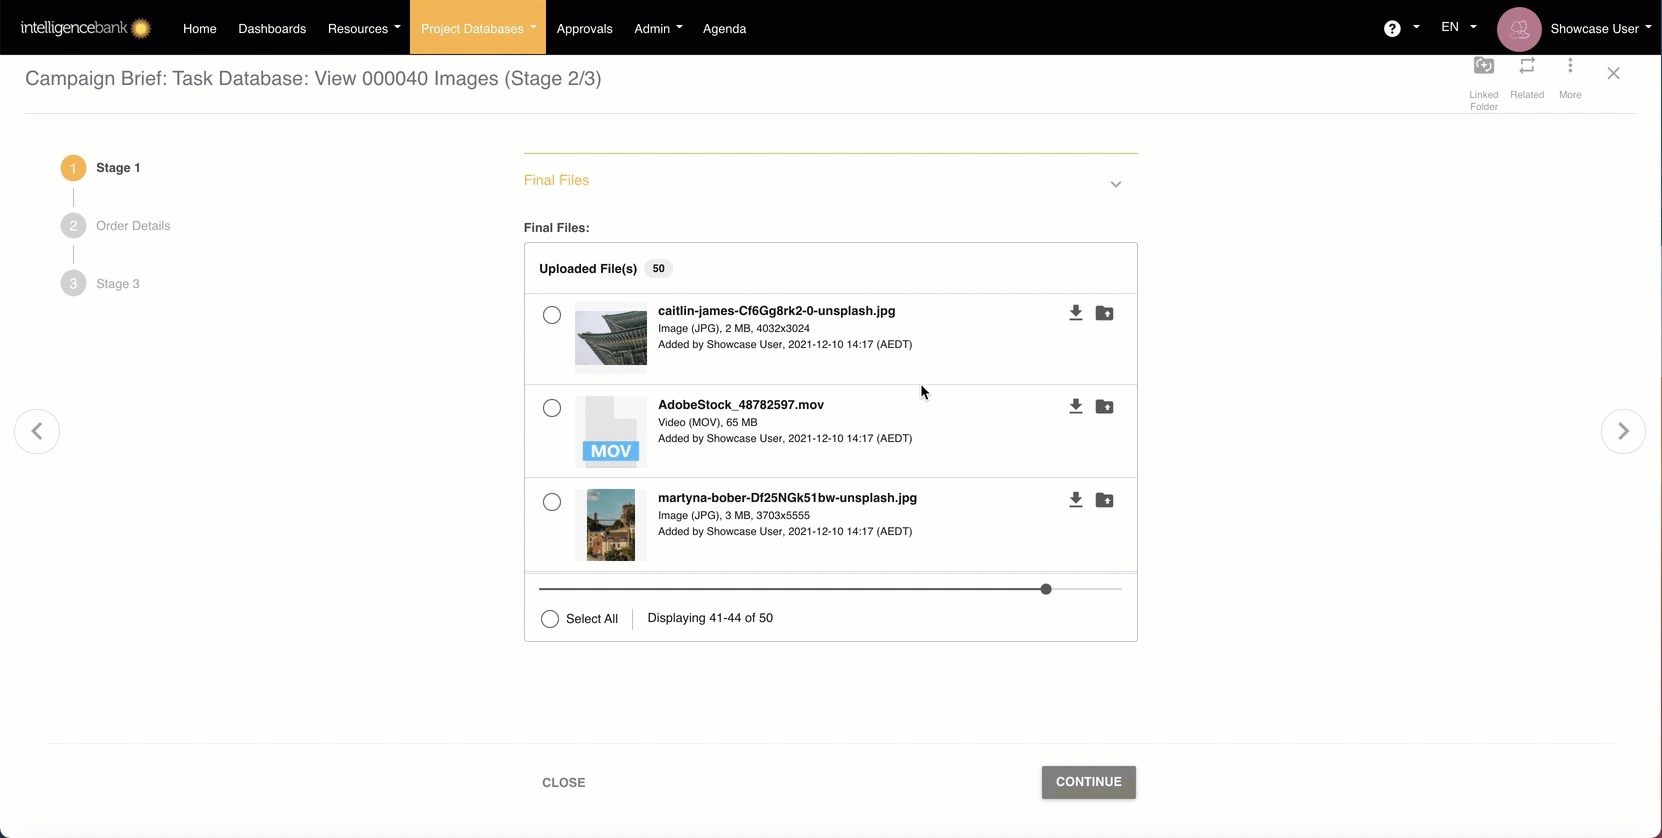
Task: Go to Dashboards in navigation
Action: (272, 29)
